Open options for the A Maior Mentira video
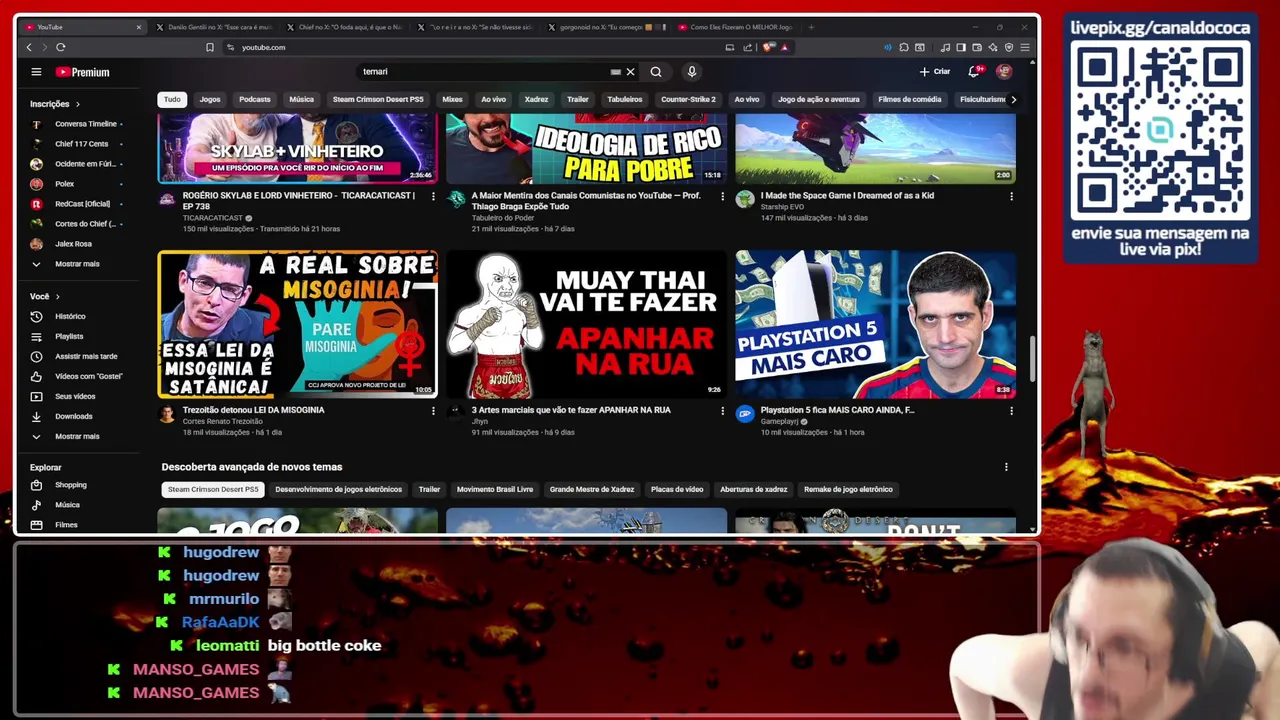This screenshot has width=1280, height=720. (722, 197)
